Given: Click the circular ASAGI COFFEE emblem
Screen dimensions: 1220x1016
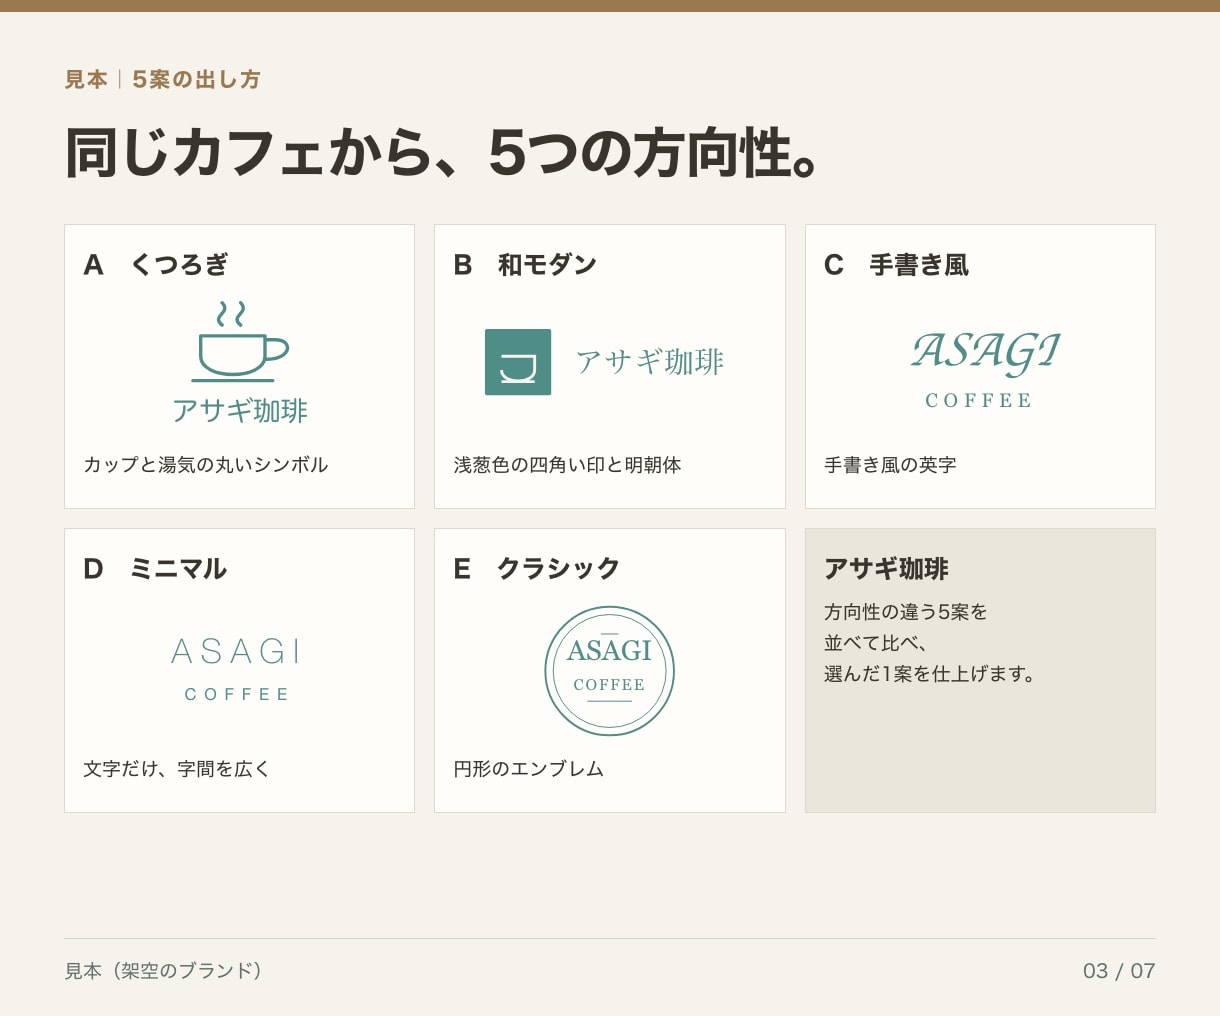Looking at the screenshot, I should [610, 671].
